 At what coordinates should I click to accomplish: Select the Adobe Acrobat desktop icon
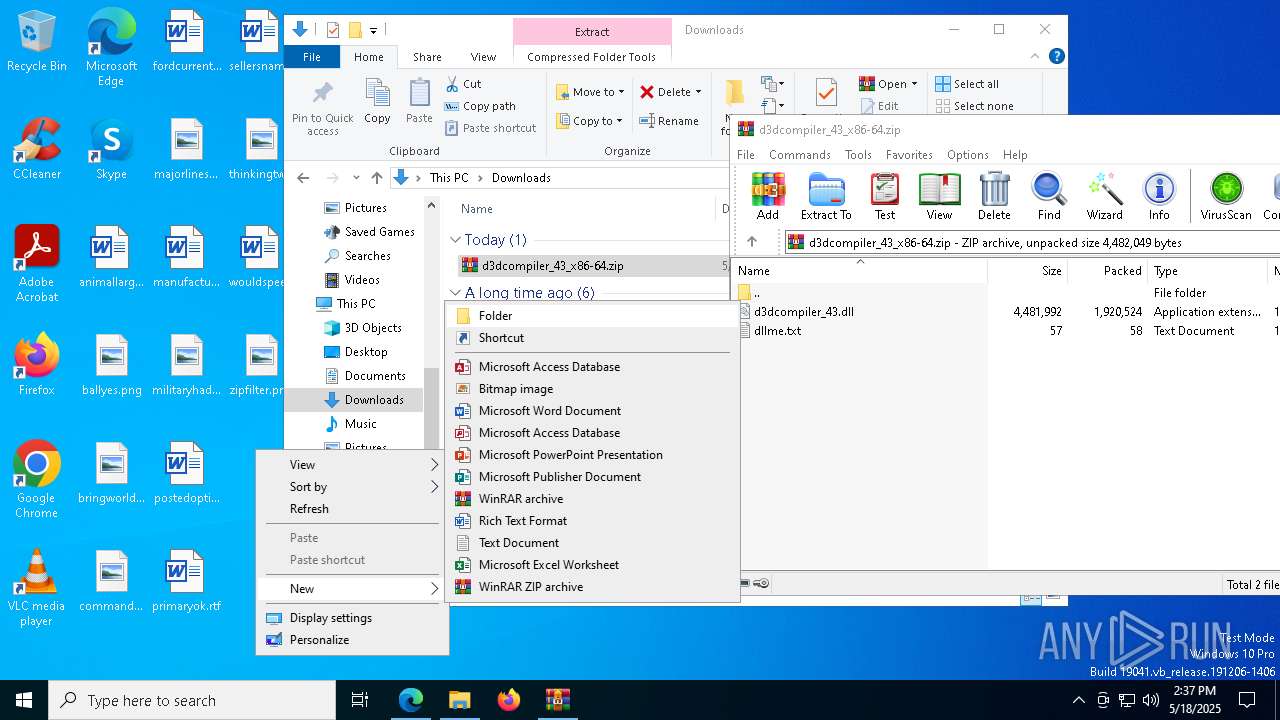coord(37,264)
